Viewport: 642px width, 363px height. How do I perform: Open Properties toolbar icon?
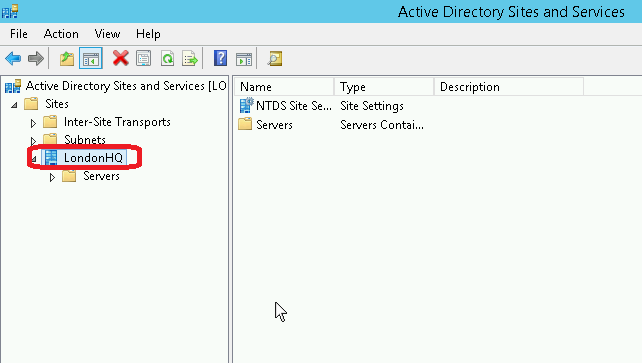(143, 59)
